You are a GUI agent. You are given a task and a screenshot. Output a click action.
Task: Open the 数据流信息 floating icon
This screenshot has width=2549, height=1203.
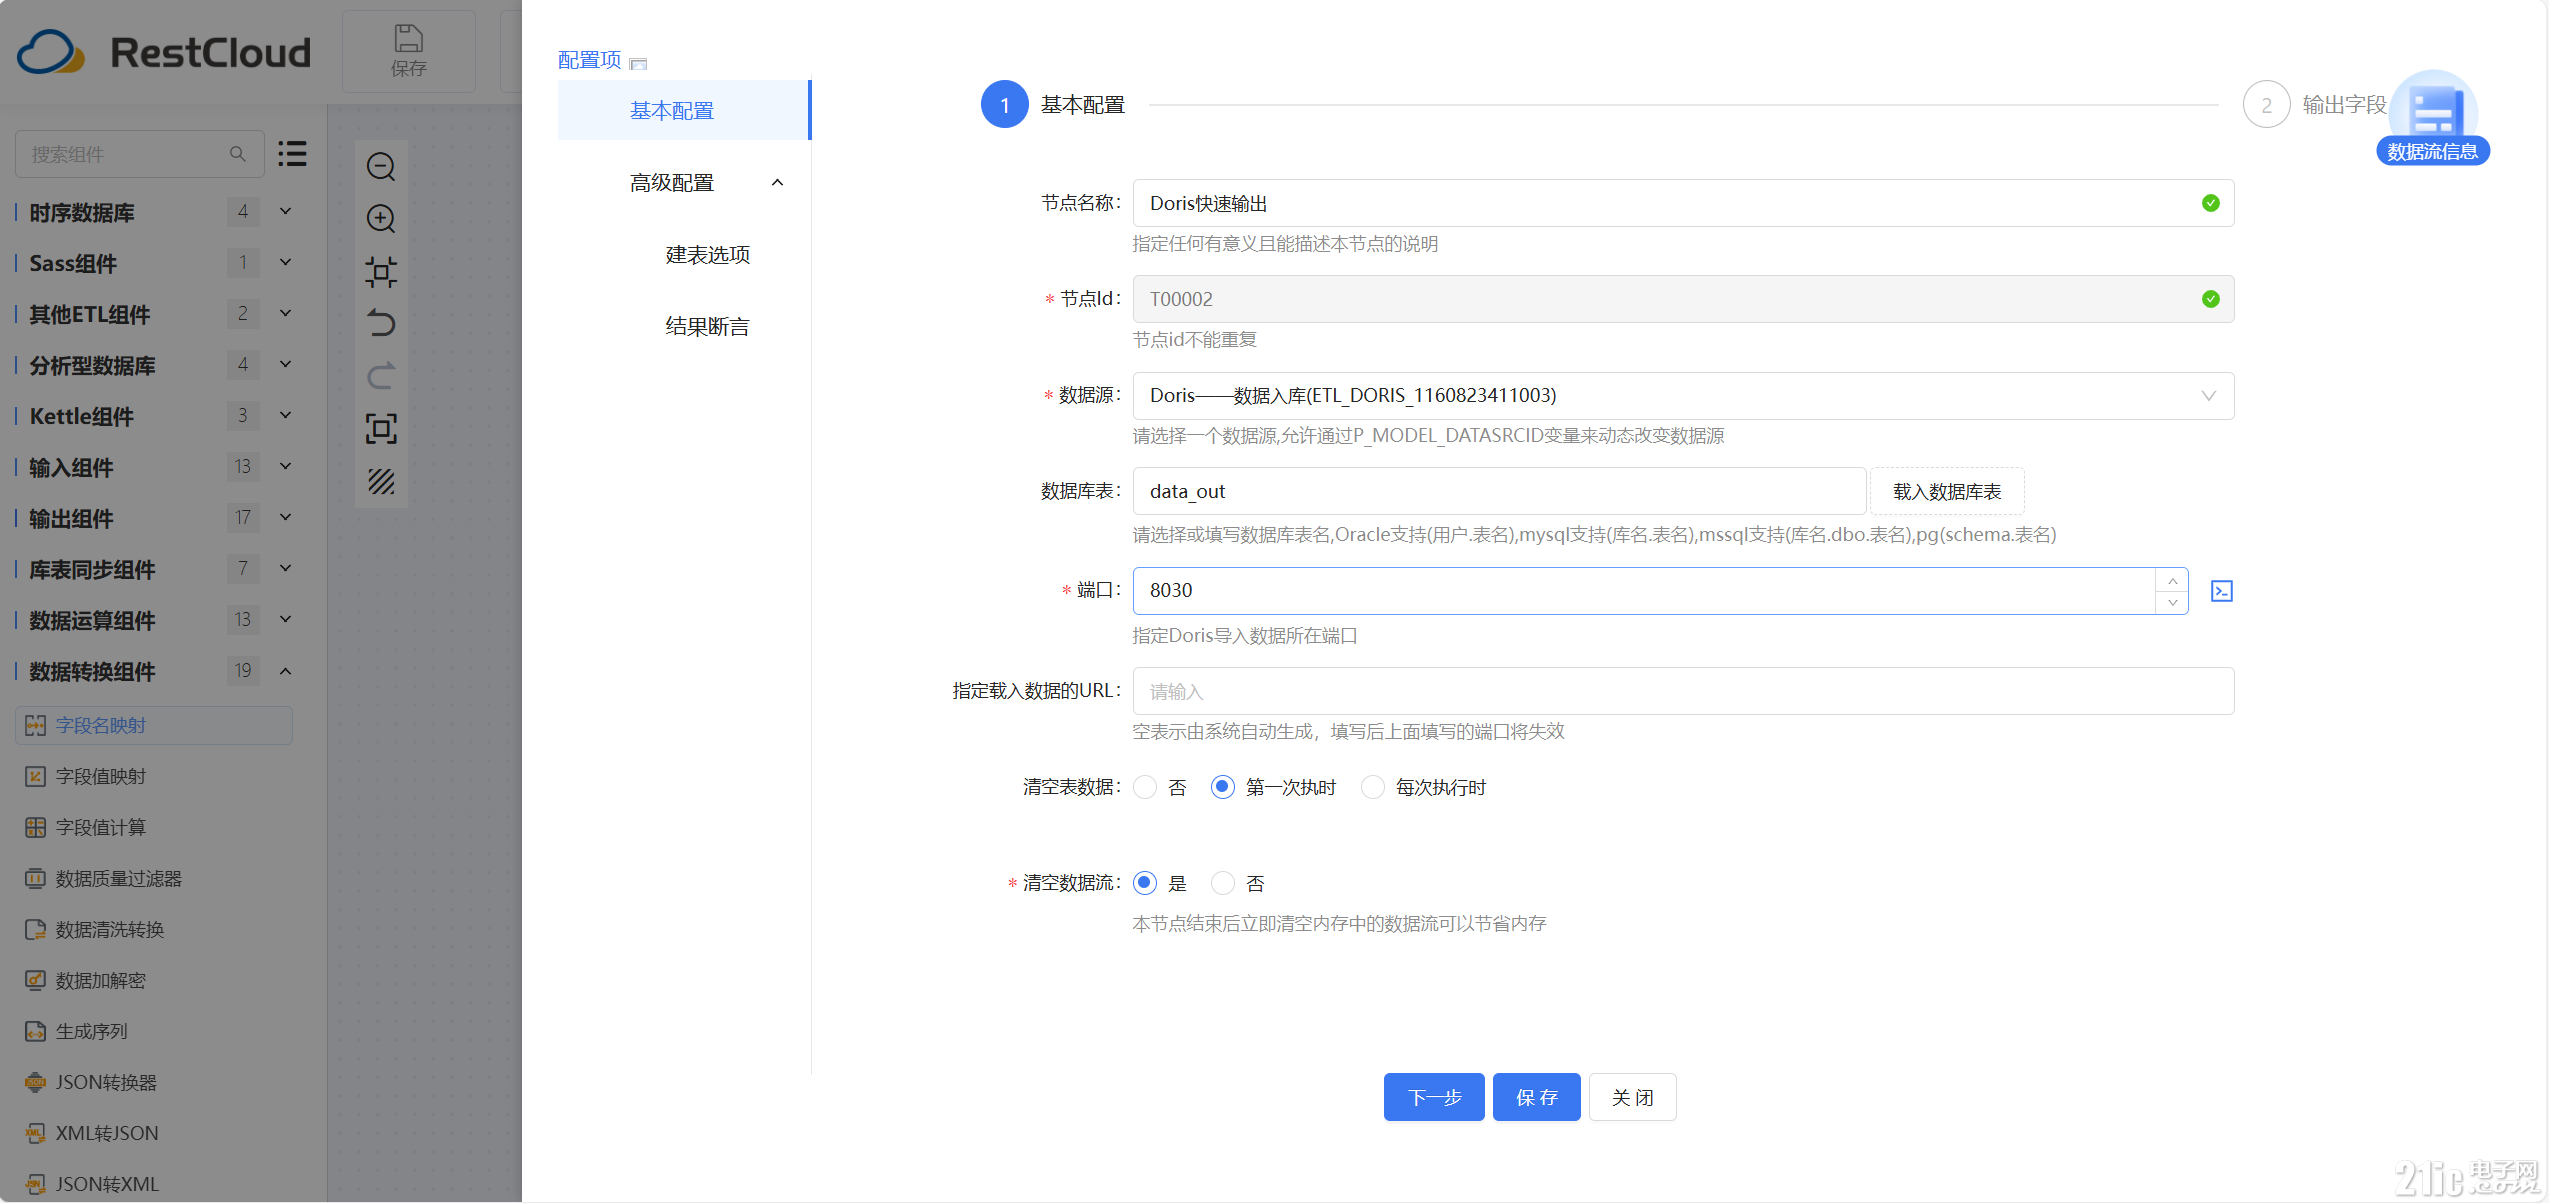tap(2432, 117)
